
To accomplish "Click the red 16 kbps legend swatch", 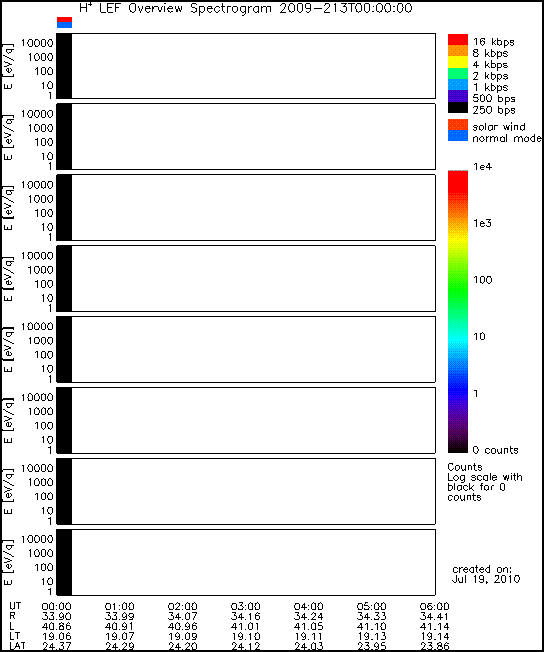I will click(x=458, y=40).
